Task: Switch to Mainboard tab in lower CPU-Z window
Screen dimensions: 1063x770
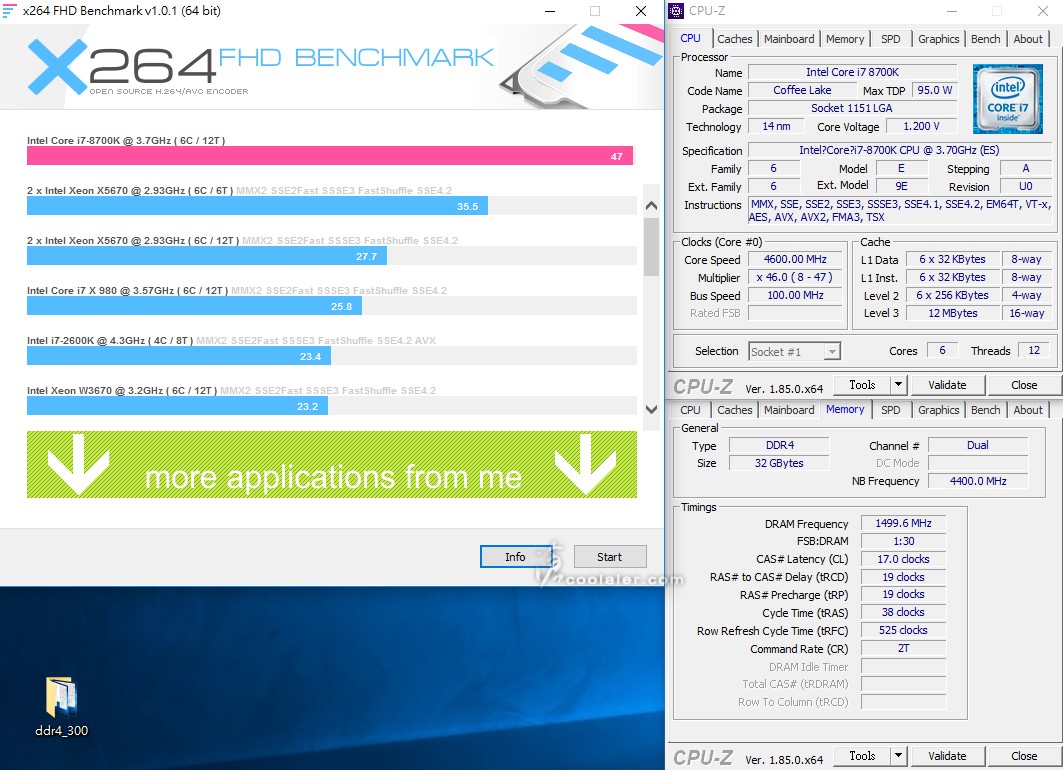Action: click(x=789, y=410)
